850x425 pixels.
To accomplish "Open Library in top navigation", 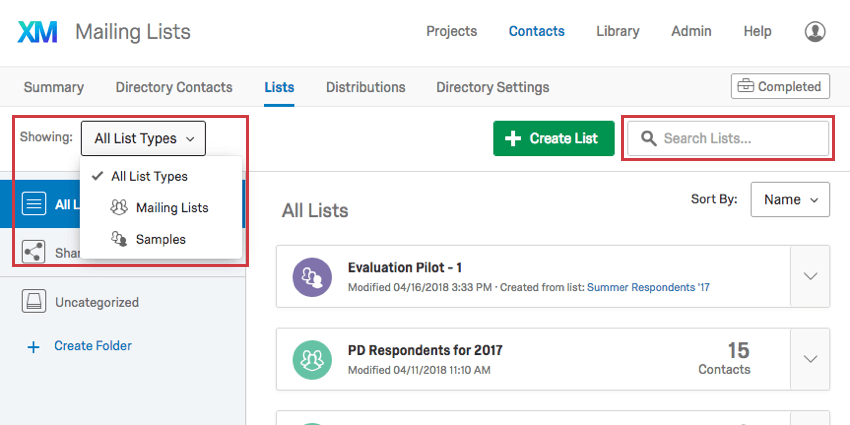I will 618,31.
